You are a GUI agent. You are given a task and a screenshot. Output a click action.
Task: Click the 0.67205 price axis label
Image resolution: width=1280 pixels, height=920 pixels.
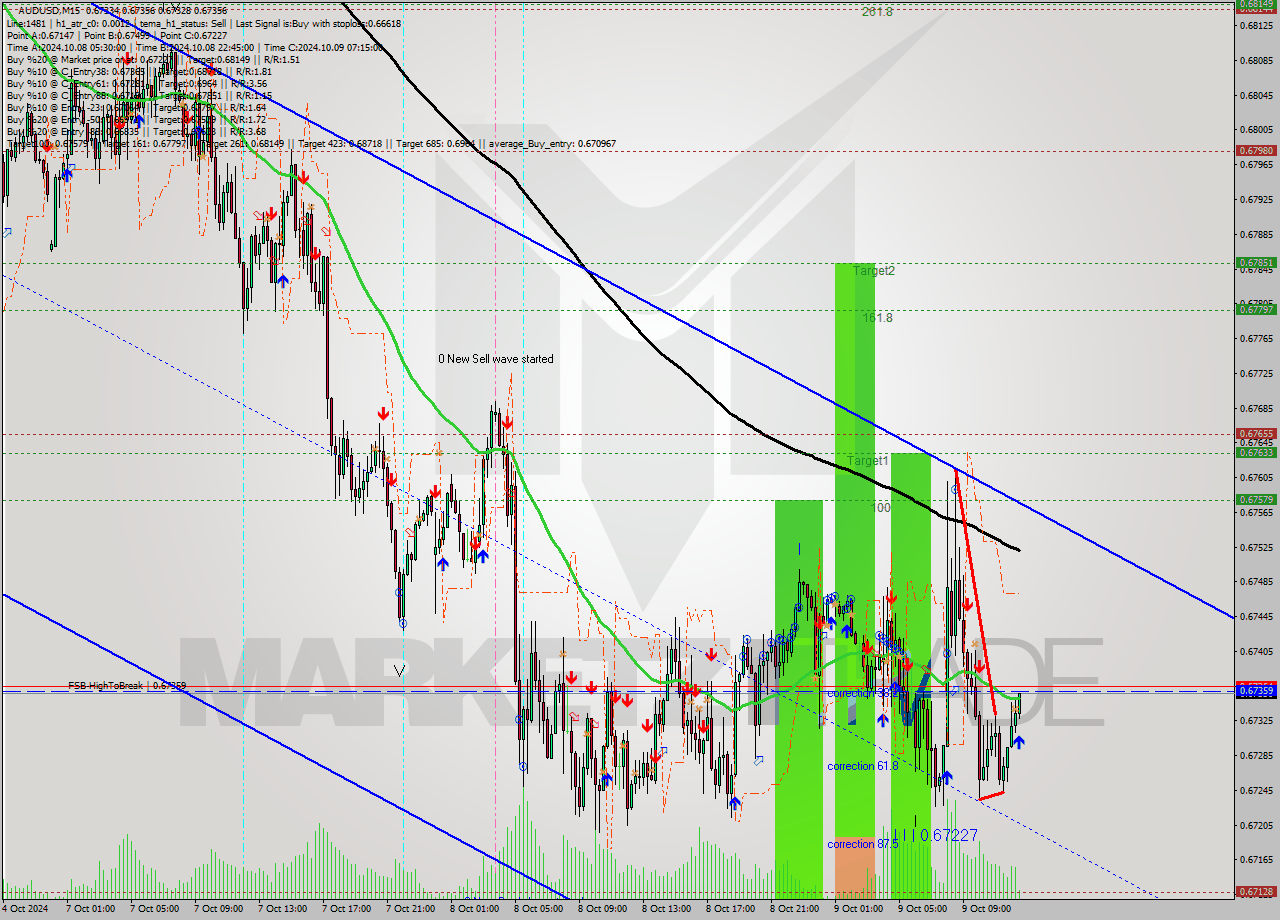(x=1256, y=825)
